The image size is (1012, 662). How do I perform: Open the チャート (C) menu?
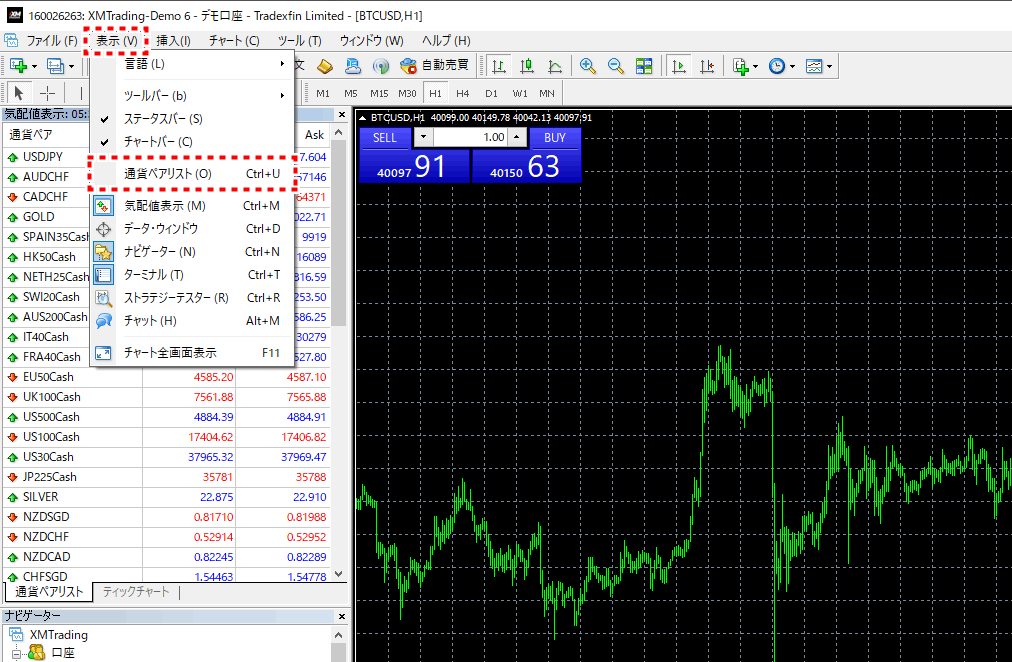point(234,41)
